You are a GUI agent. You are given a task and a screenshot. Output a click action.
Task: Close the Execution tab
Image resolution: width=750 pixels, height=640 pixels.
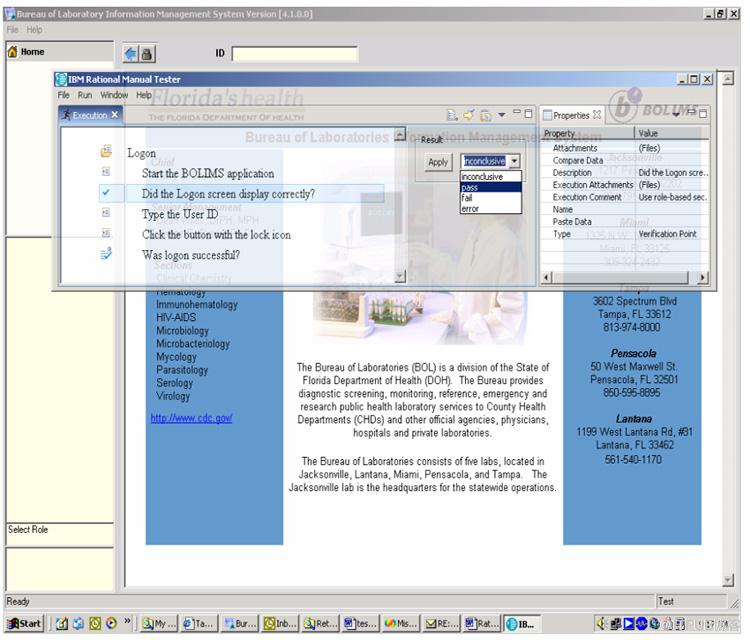tap(114, 115)
